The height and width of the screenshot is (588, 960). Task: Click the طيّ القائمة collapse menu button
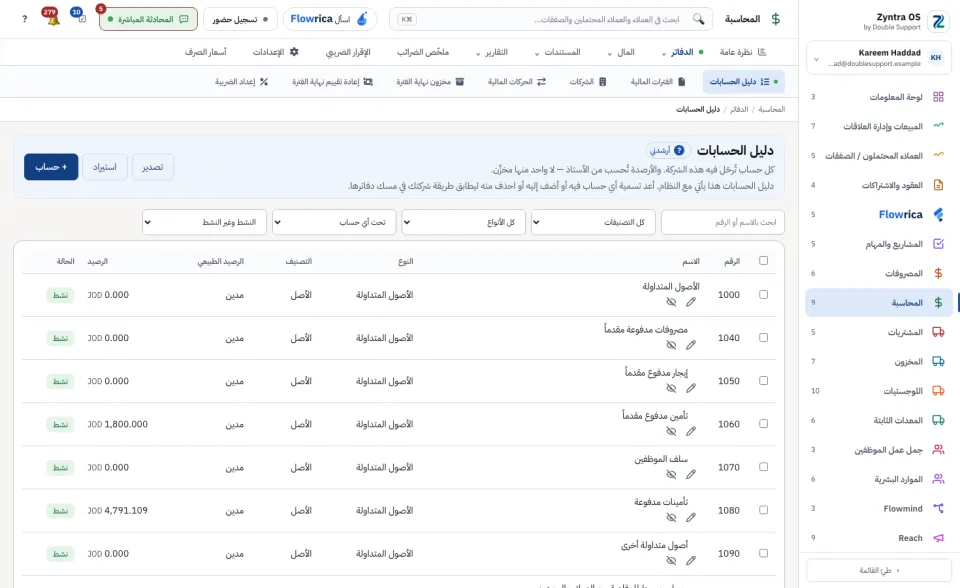(879, 570)
